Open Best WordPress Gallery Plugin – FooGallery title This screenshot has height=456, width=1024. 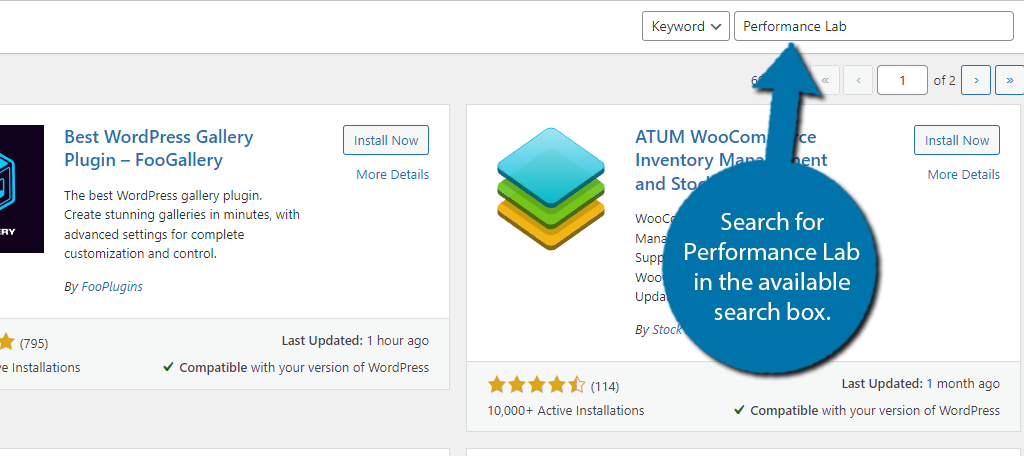(159, 148)
